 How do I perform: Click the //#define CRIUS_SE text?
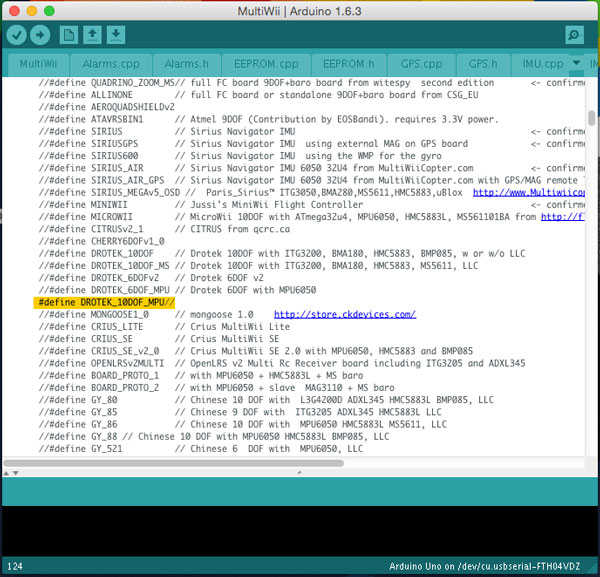click(x=85, y=339)
